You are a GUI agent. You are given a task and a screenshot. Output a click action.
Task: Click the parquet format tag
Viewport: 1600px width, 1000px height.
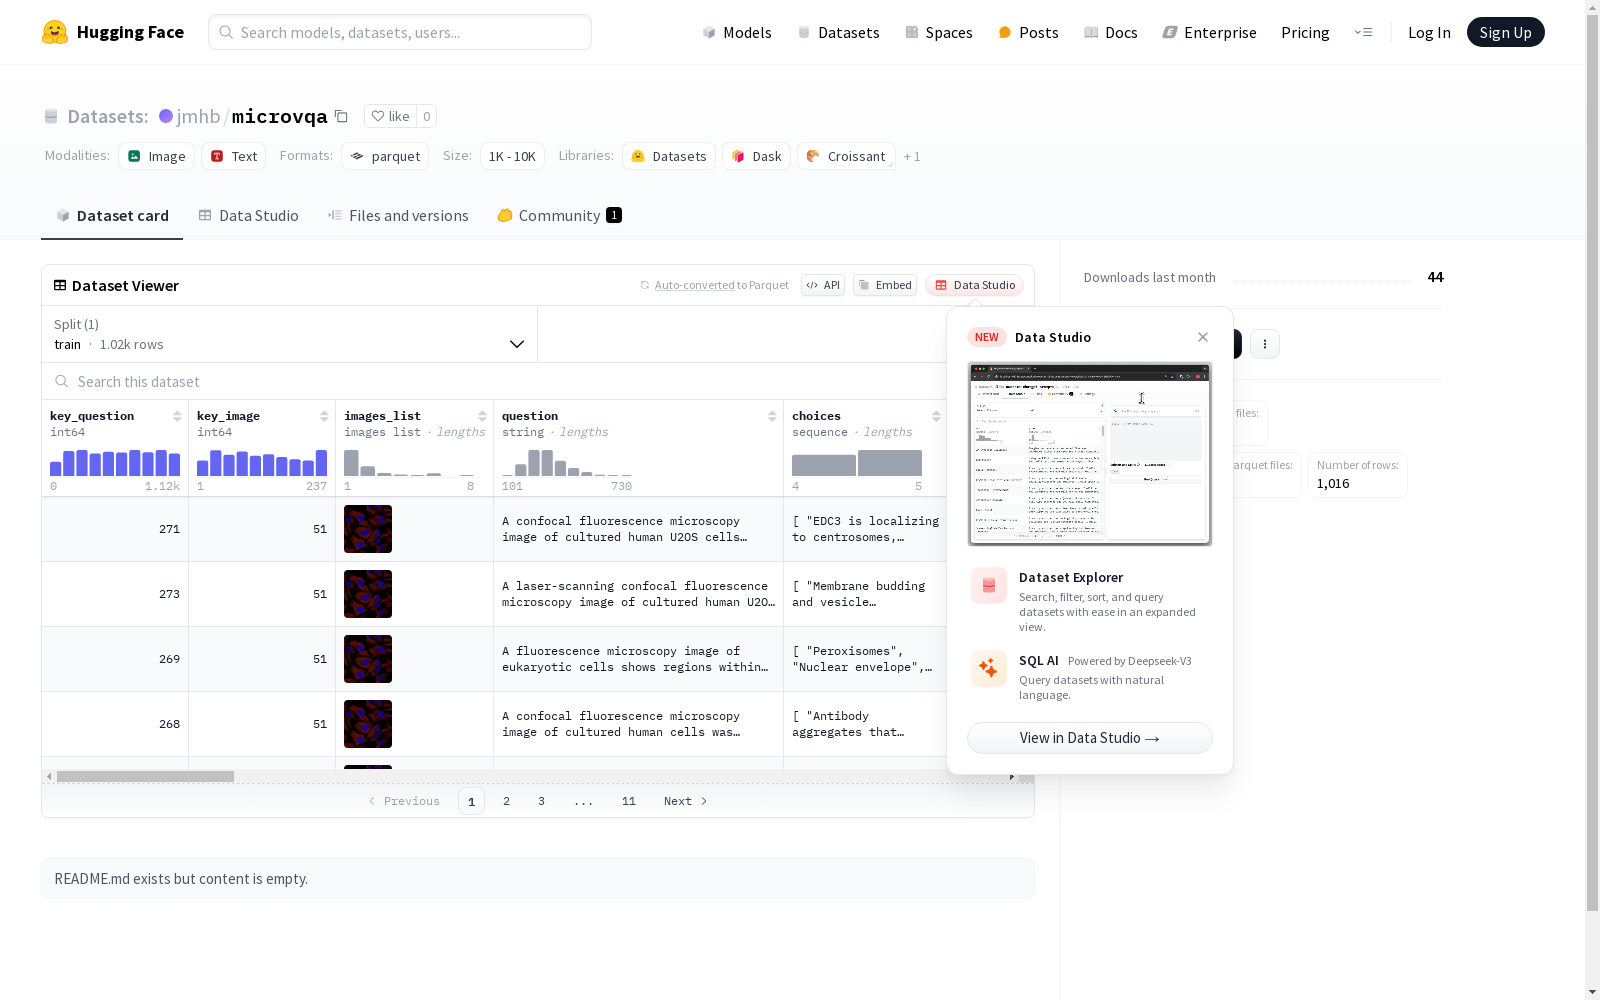(x=385, y=156)
